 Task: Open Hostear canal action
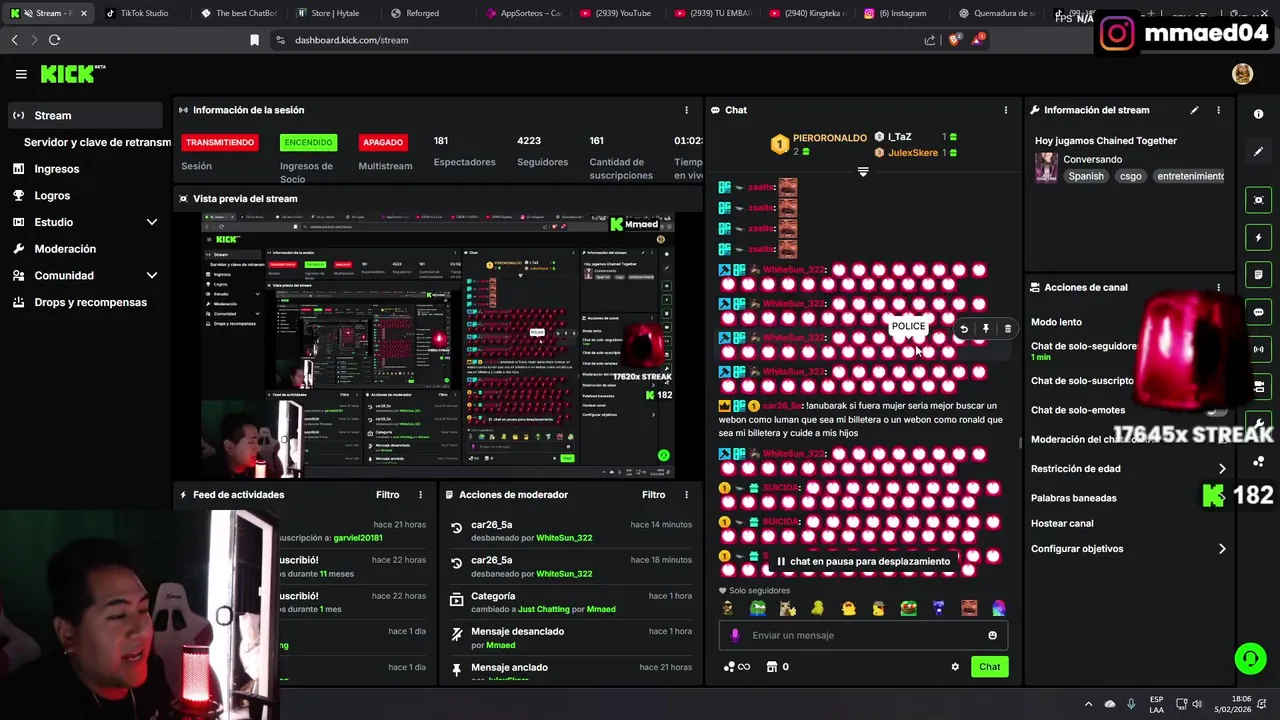(x=1062, y=523)
